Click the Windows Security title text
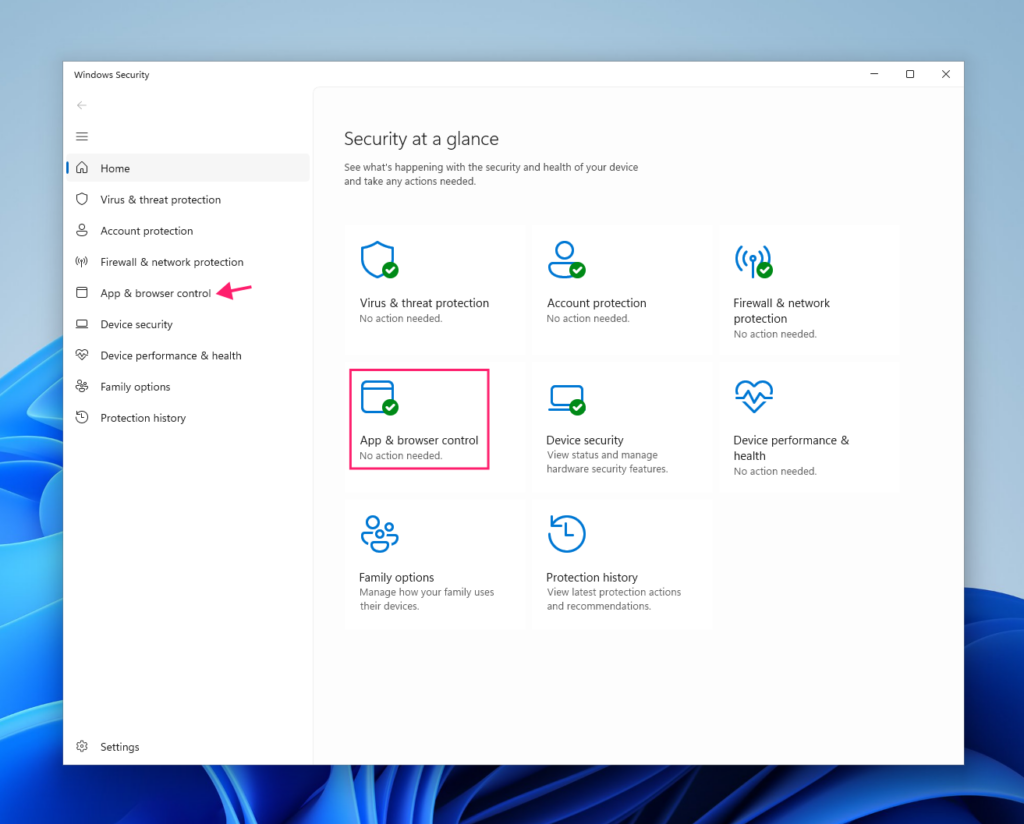 (112, 74)
